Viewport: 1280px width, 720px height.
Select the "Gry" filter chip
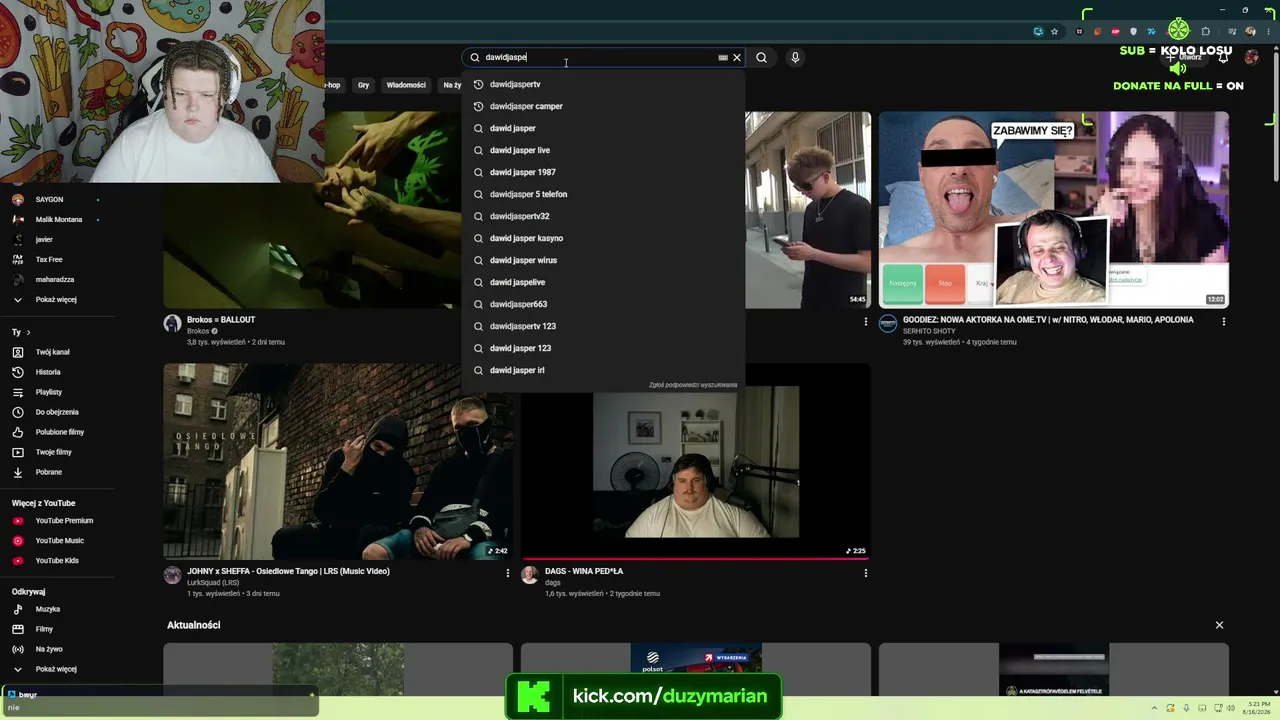click(363, 85)
